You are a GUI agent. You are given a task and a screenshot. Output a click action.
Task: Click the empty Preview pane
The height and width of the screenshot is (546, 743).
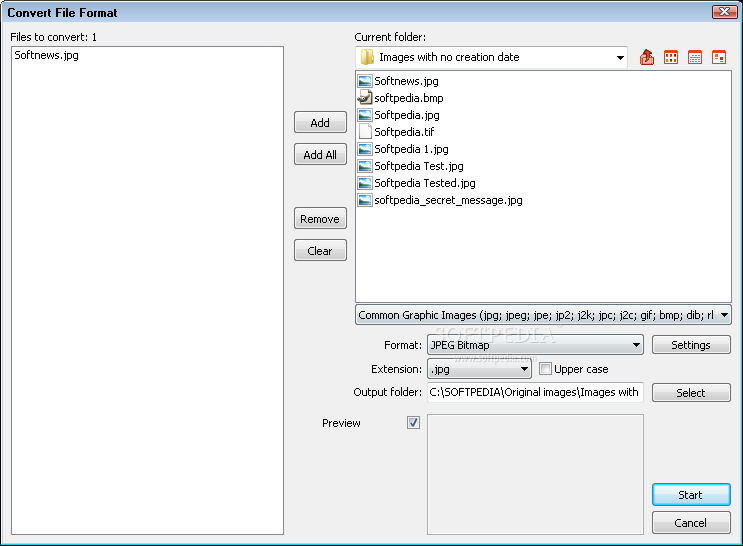pos(535,474)
